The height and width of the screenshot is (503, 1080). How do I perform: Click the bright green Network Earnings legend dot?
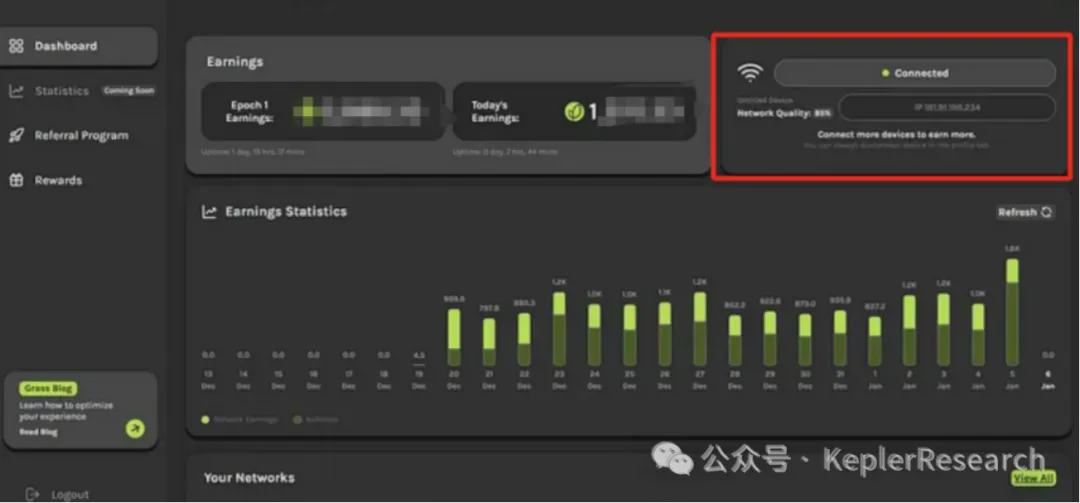pyautogui.click(x=205, y=419)
